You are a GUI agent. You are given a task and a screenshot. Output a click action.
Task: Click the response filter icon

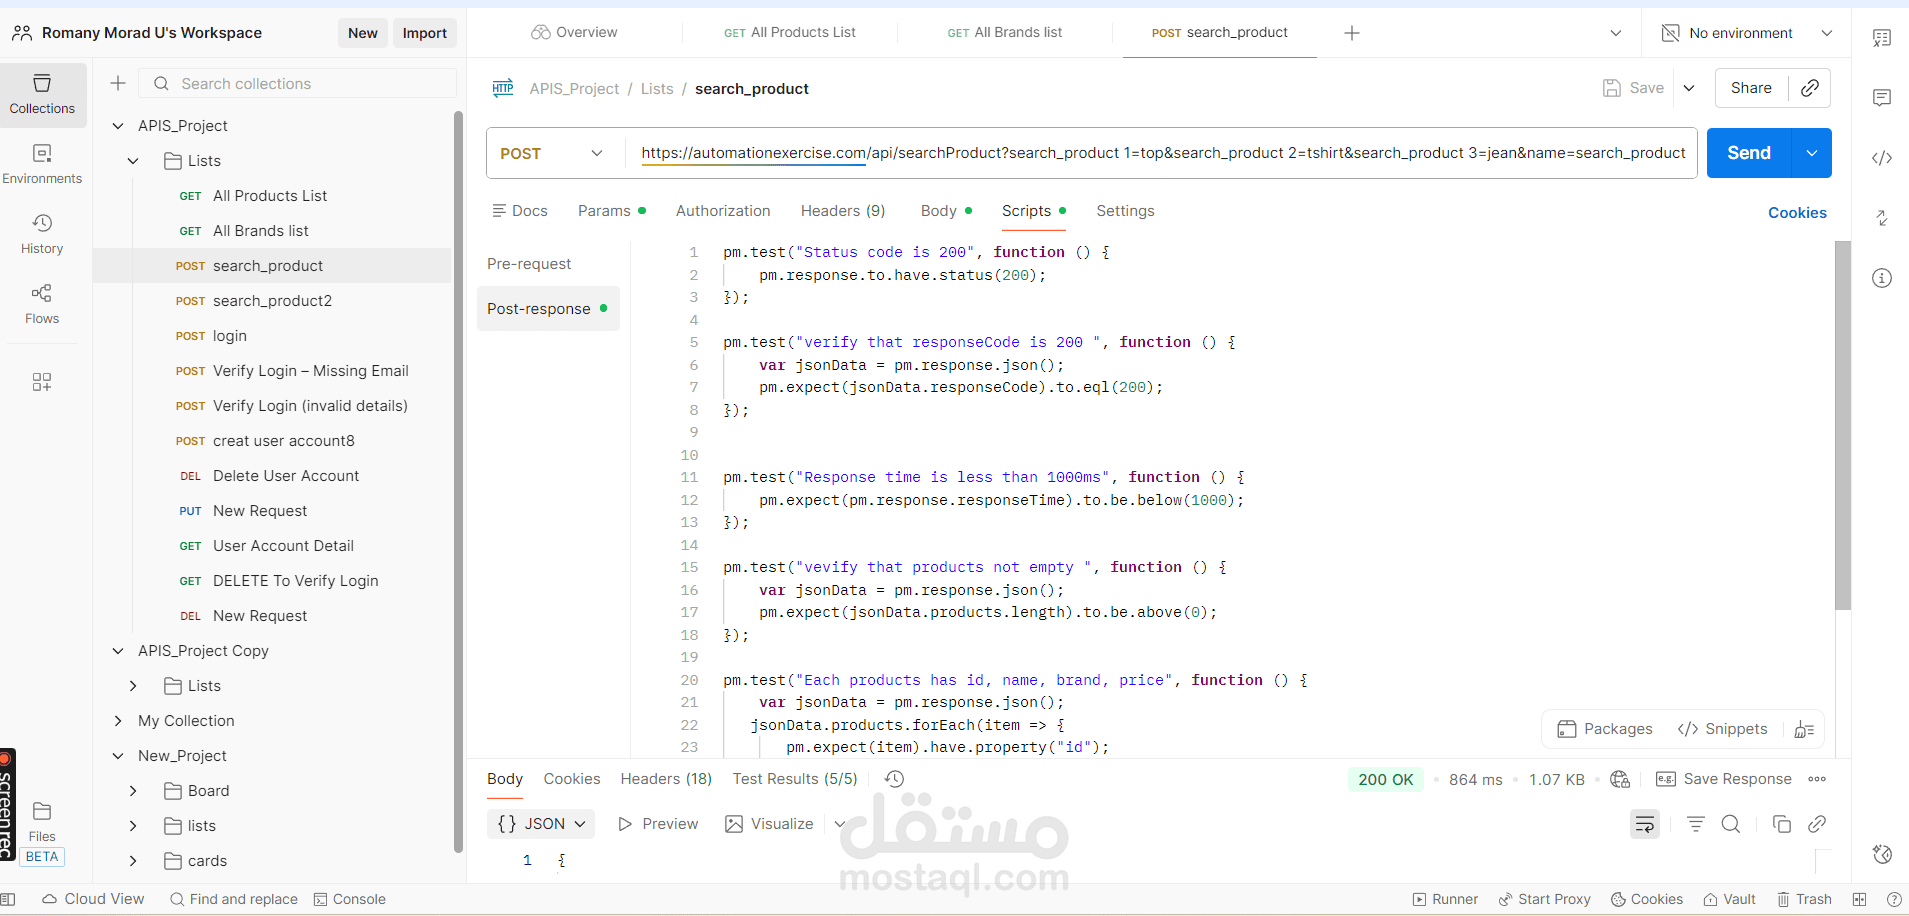coord(1696,824)
